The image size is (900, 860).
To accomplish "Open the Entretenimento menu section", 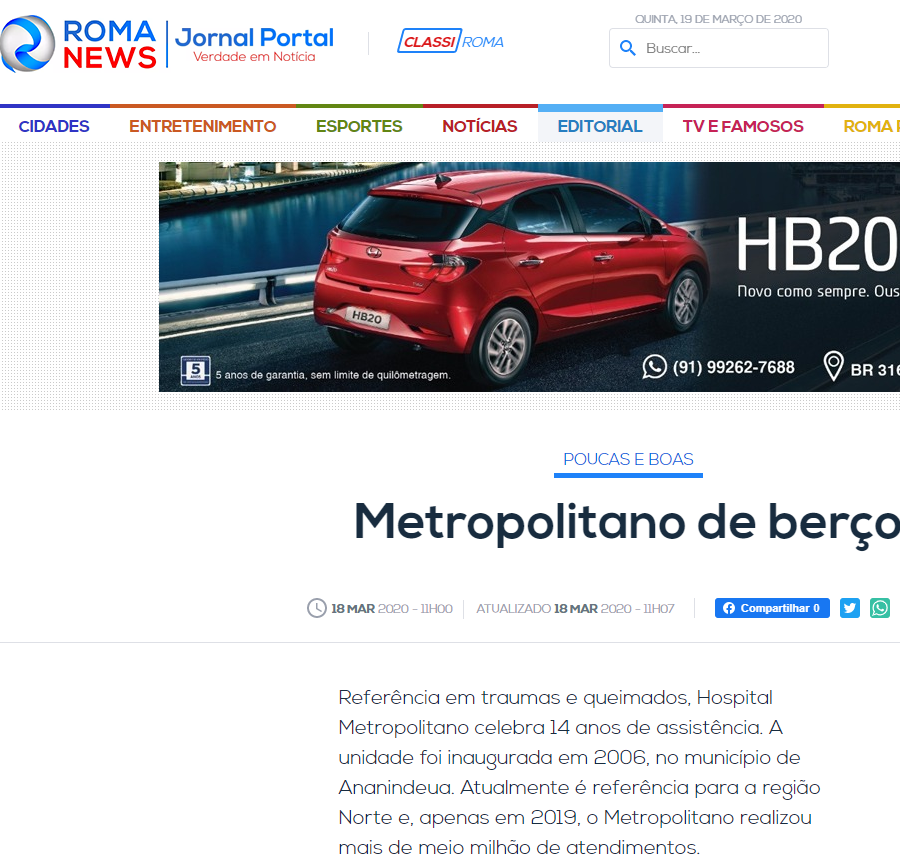I will point(202,126).
